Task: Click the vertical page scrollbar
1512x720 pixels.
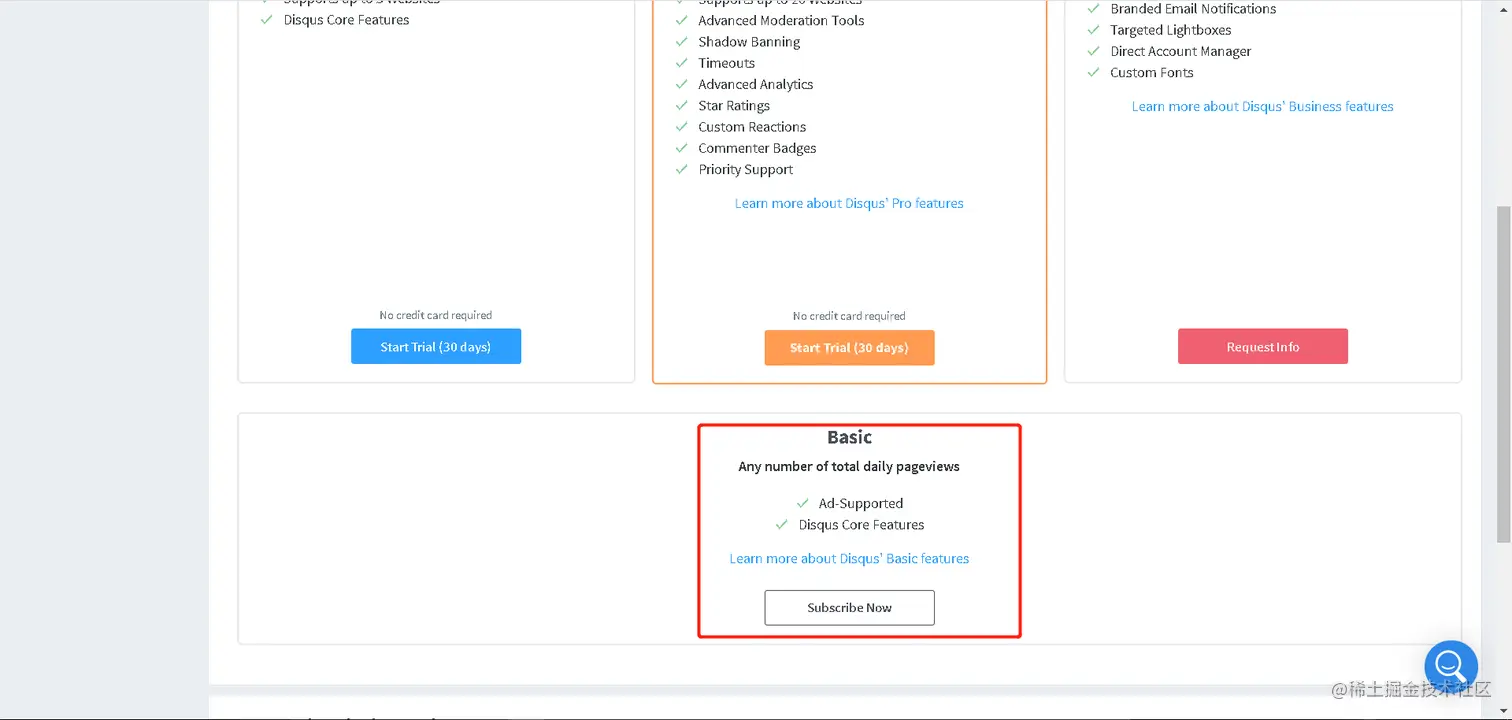Action: 1503,375
